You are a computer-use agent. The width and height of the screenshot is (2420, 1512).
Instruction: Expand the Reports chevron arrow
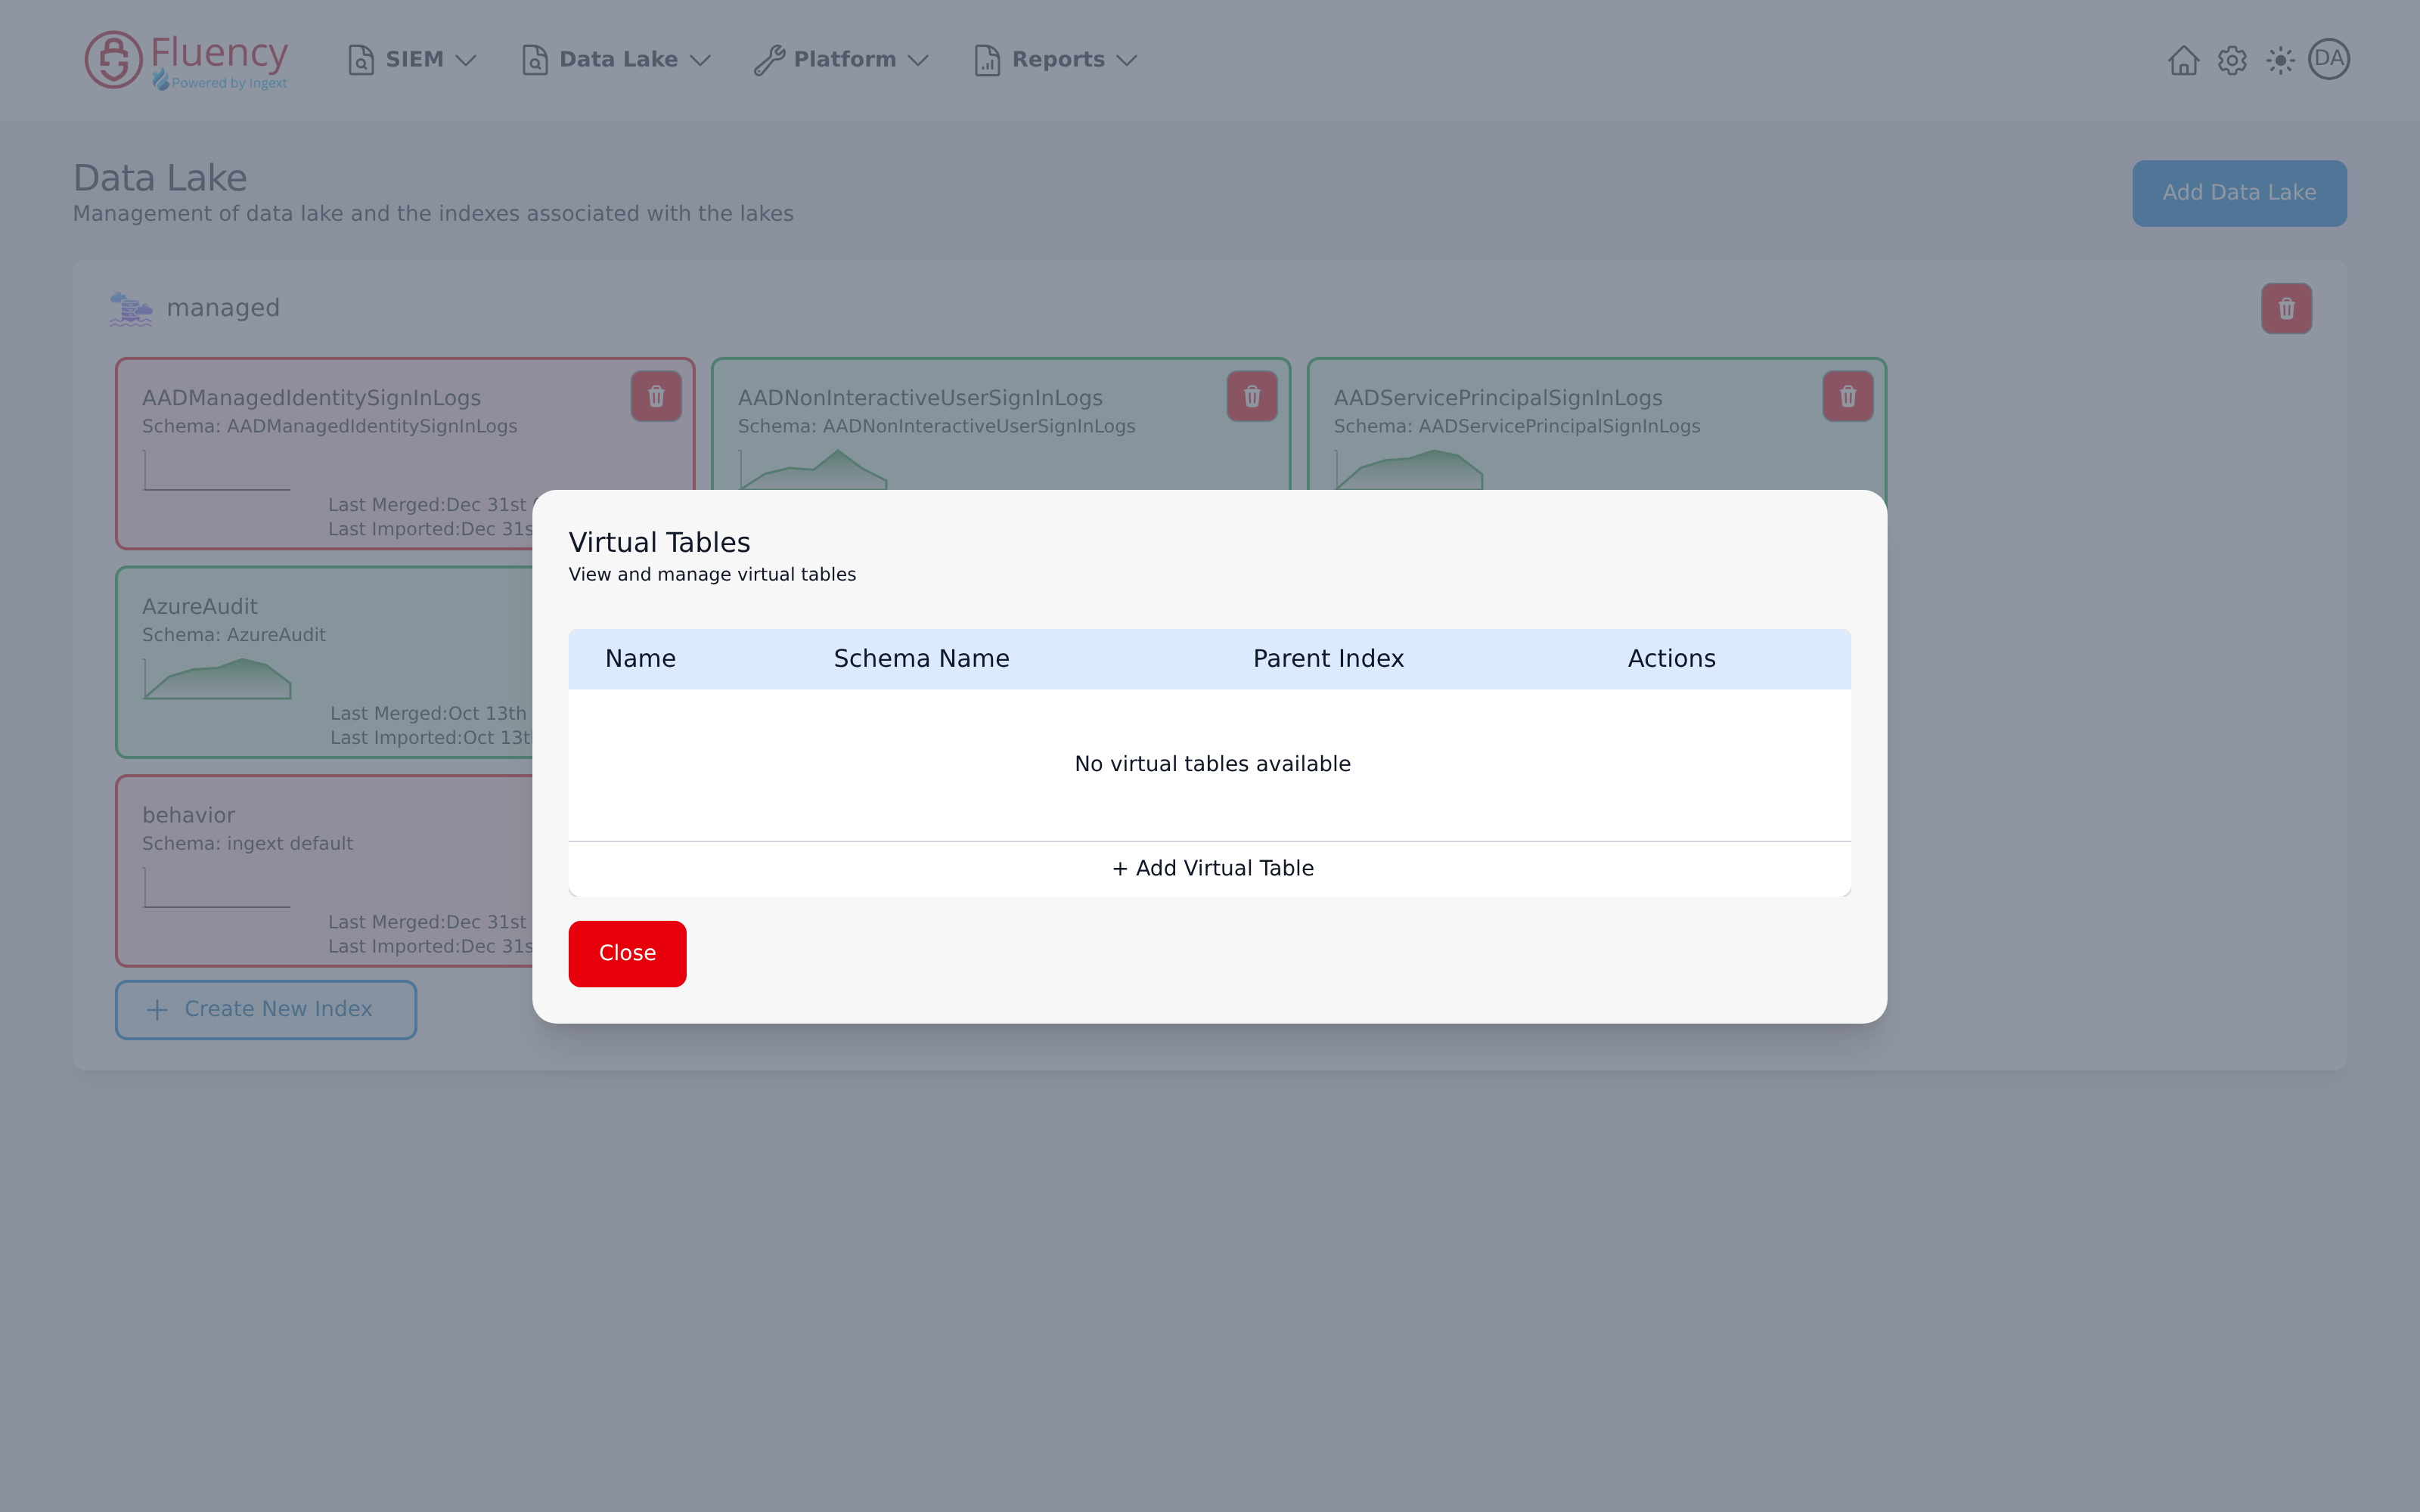coord(1127,61)
